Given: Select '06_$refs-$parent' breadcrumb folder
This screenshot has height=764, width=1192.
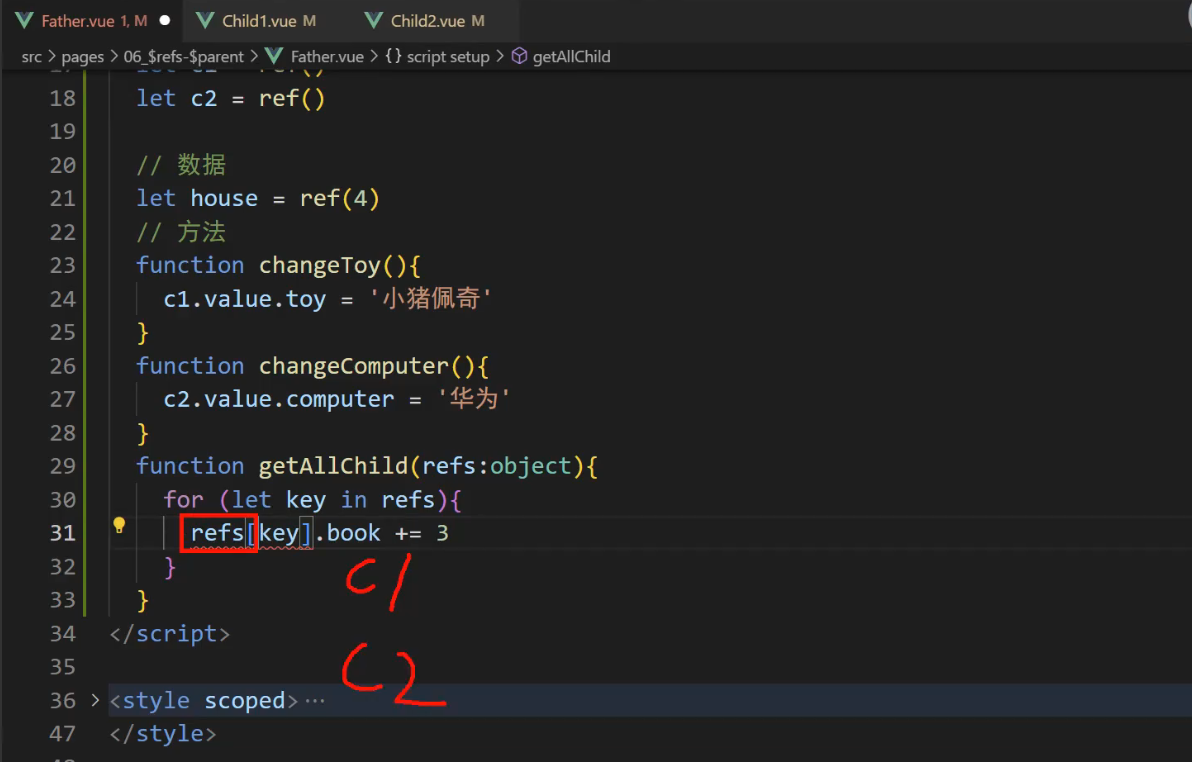Looking at the screenshot, I should tap(183, 57).
